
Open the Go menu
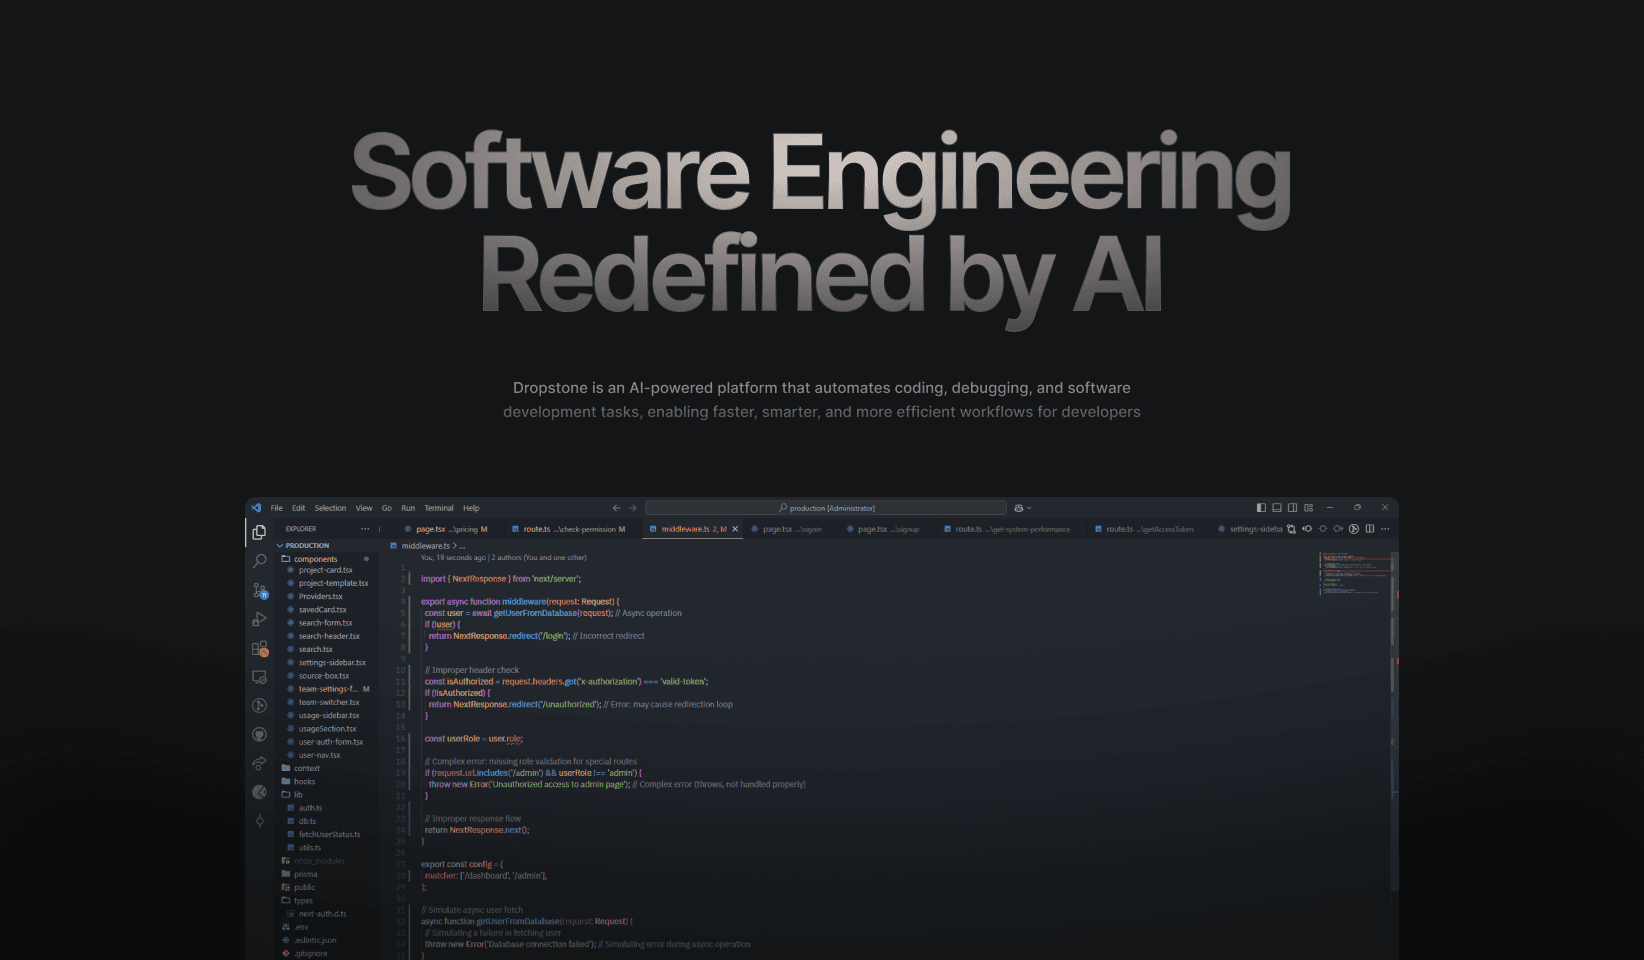[x=387, y=508]
